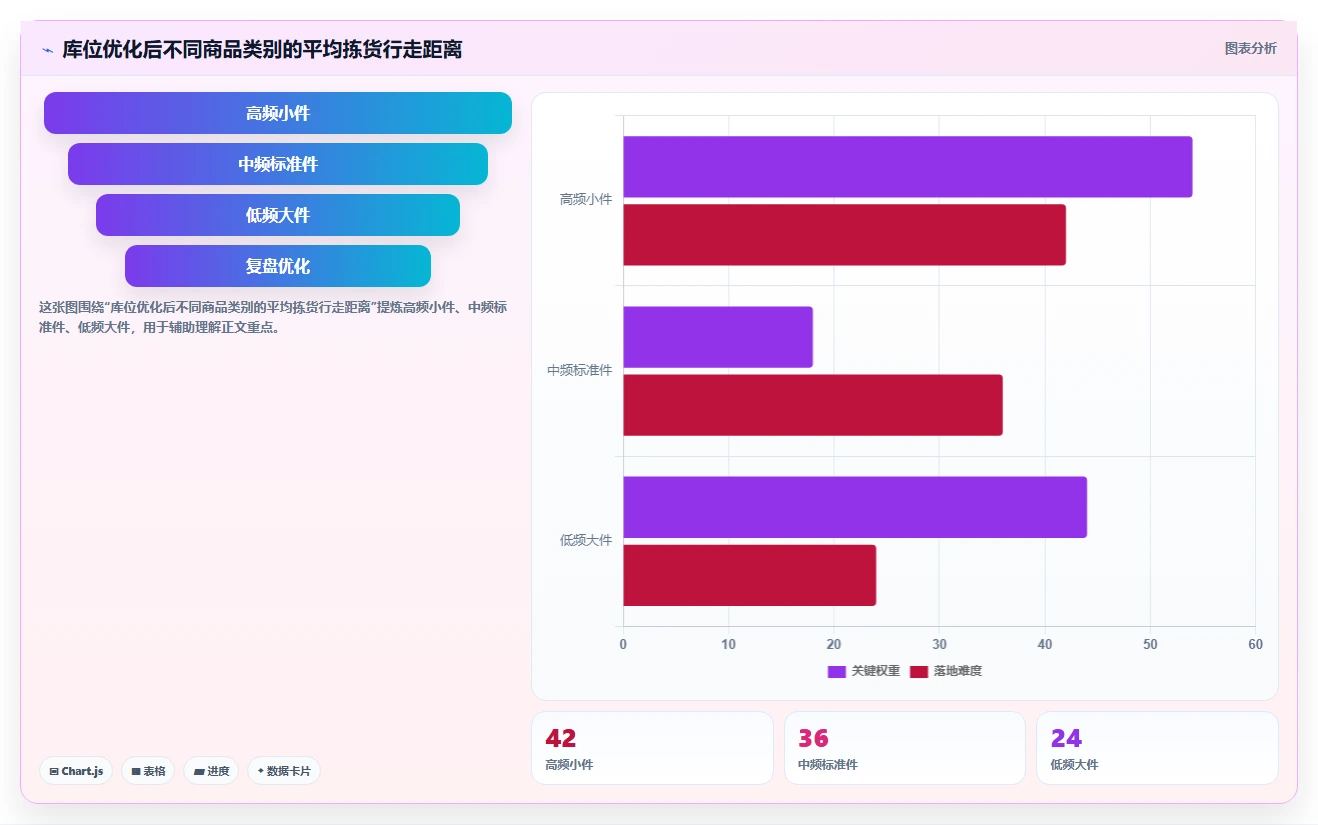This screenshot has width=1318, height=825.
Task: Click the purple 高频小件 关键权重 bar
Action: [908, 167]
